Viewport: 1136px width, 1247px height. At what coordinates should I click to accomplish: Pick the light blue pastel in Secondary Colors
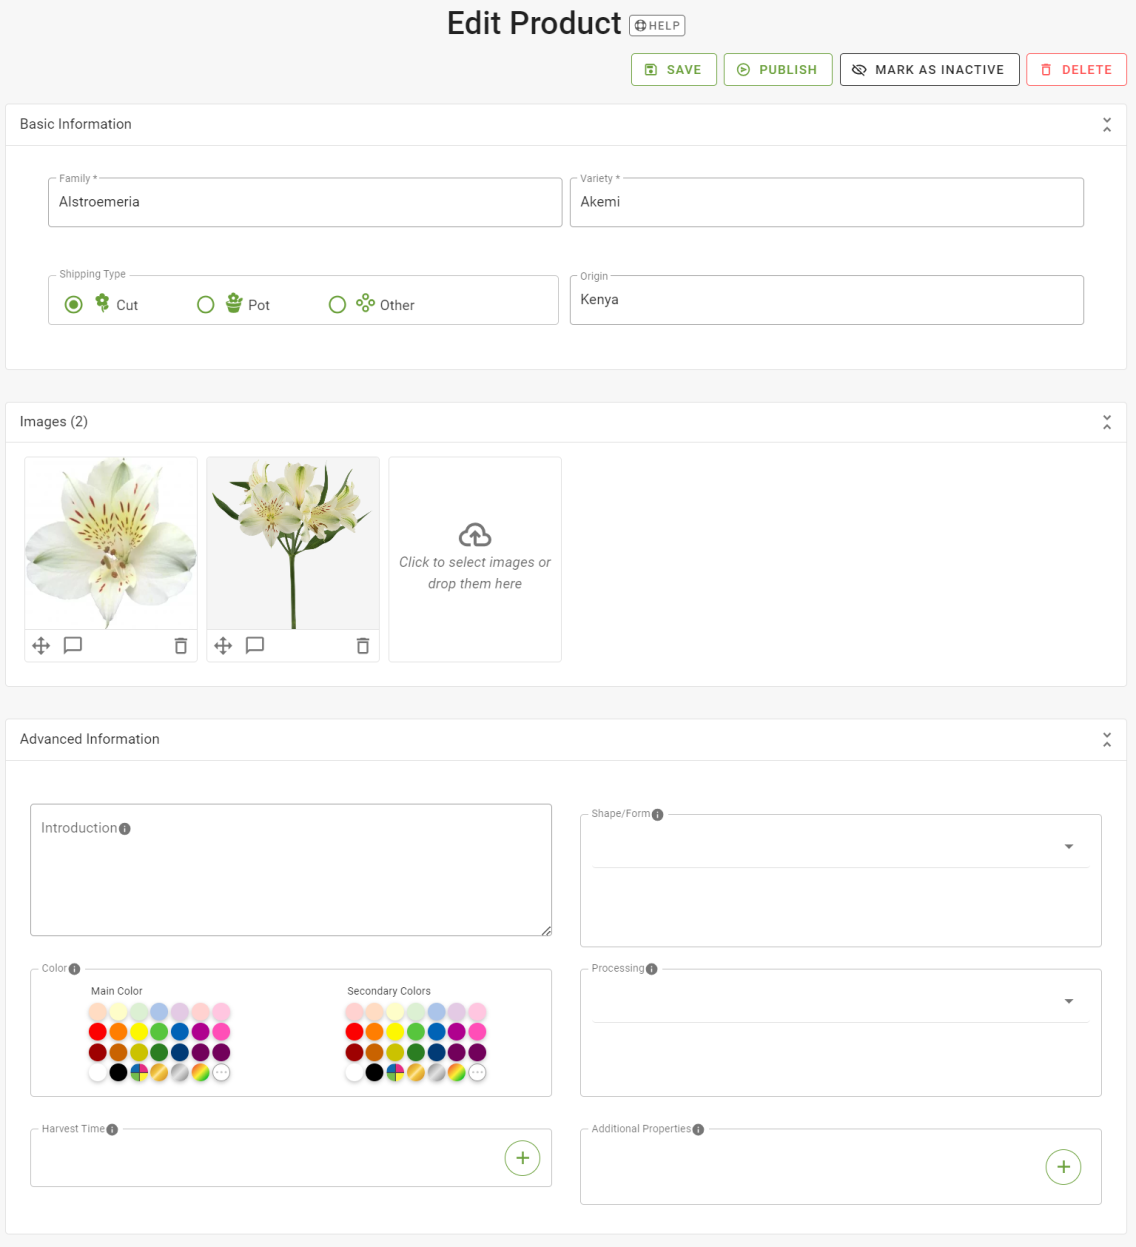[x=436, y=1012]
